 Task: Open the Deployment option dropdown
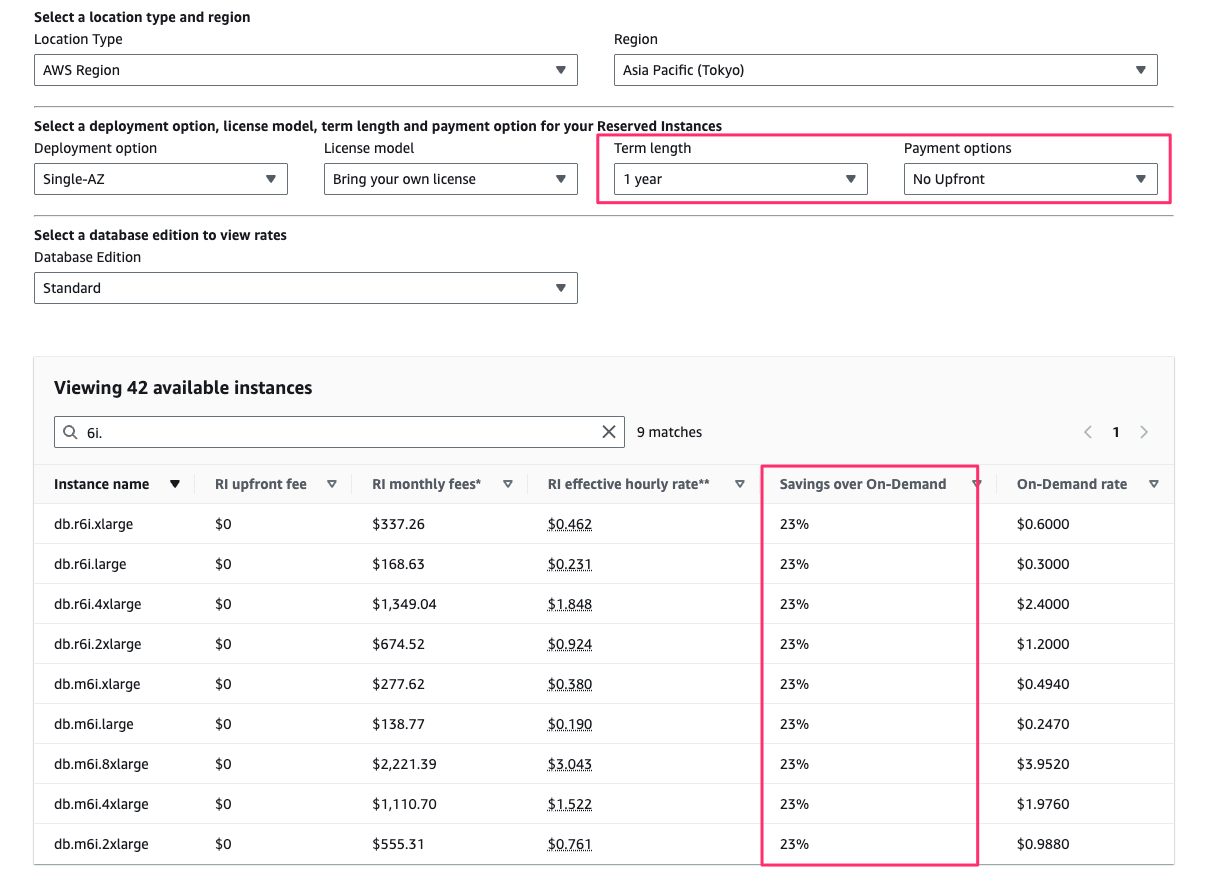tap(161, 179)
